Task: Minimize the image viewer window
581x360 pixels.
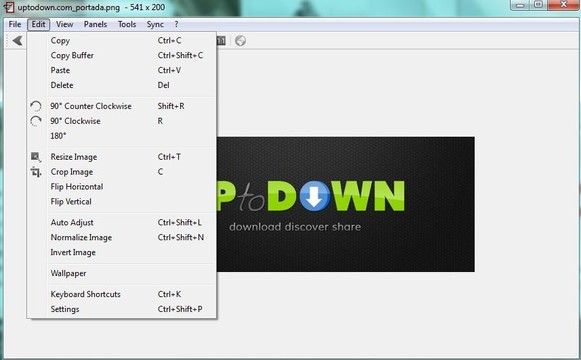Action: (x=520, y=5)
